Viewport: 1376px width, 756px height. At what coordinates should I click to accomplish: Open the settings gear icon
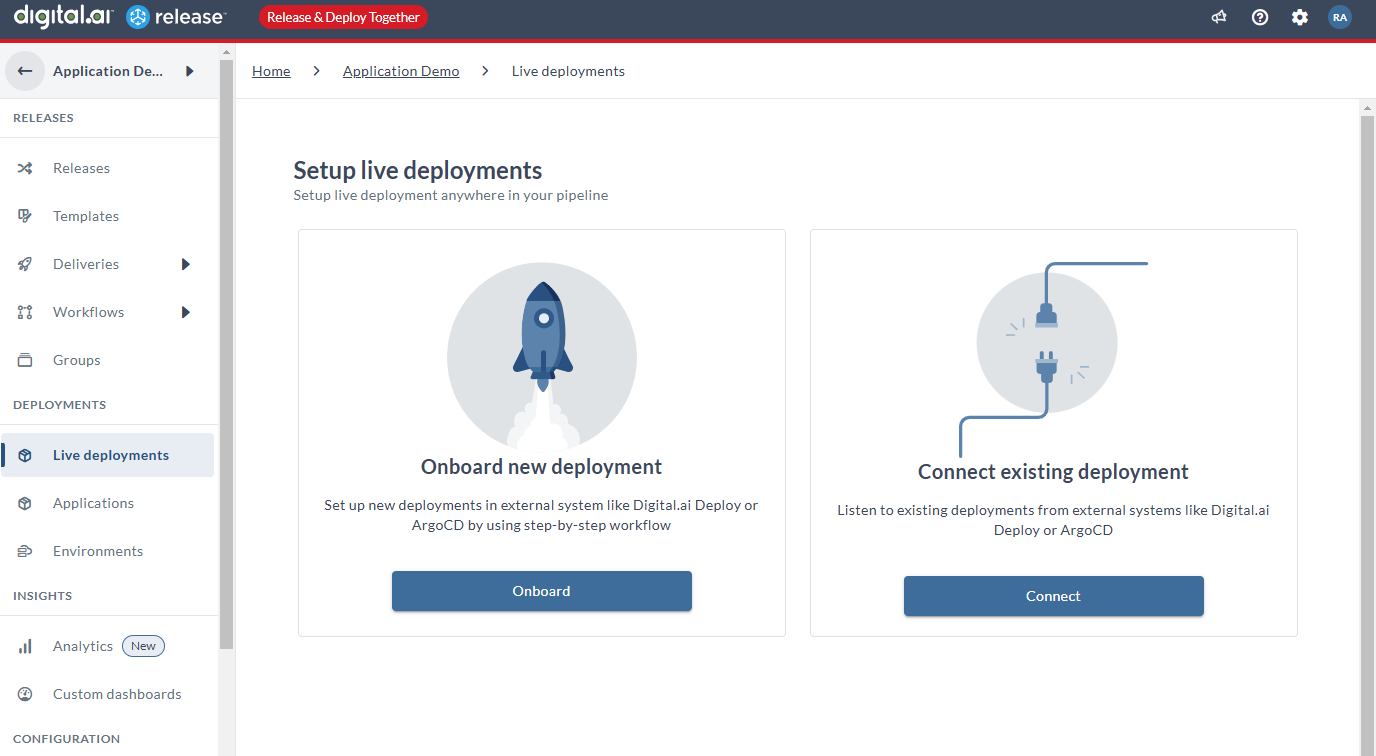(1300, 17)
